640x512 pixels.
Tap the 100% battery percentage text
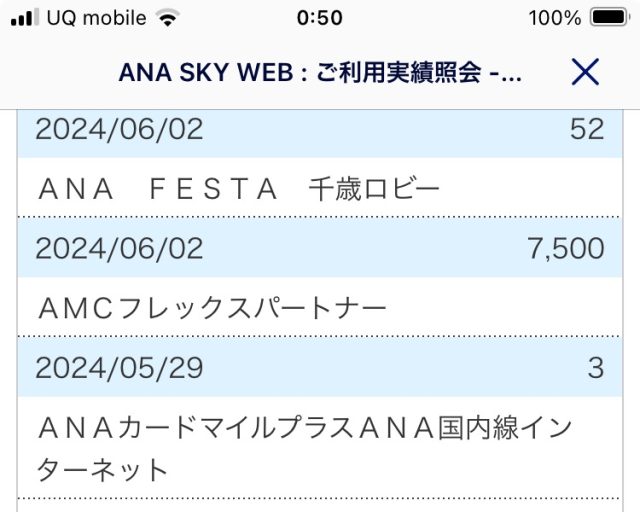pyautogui.click(x=555, y=18)
